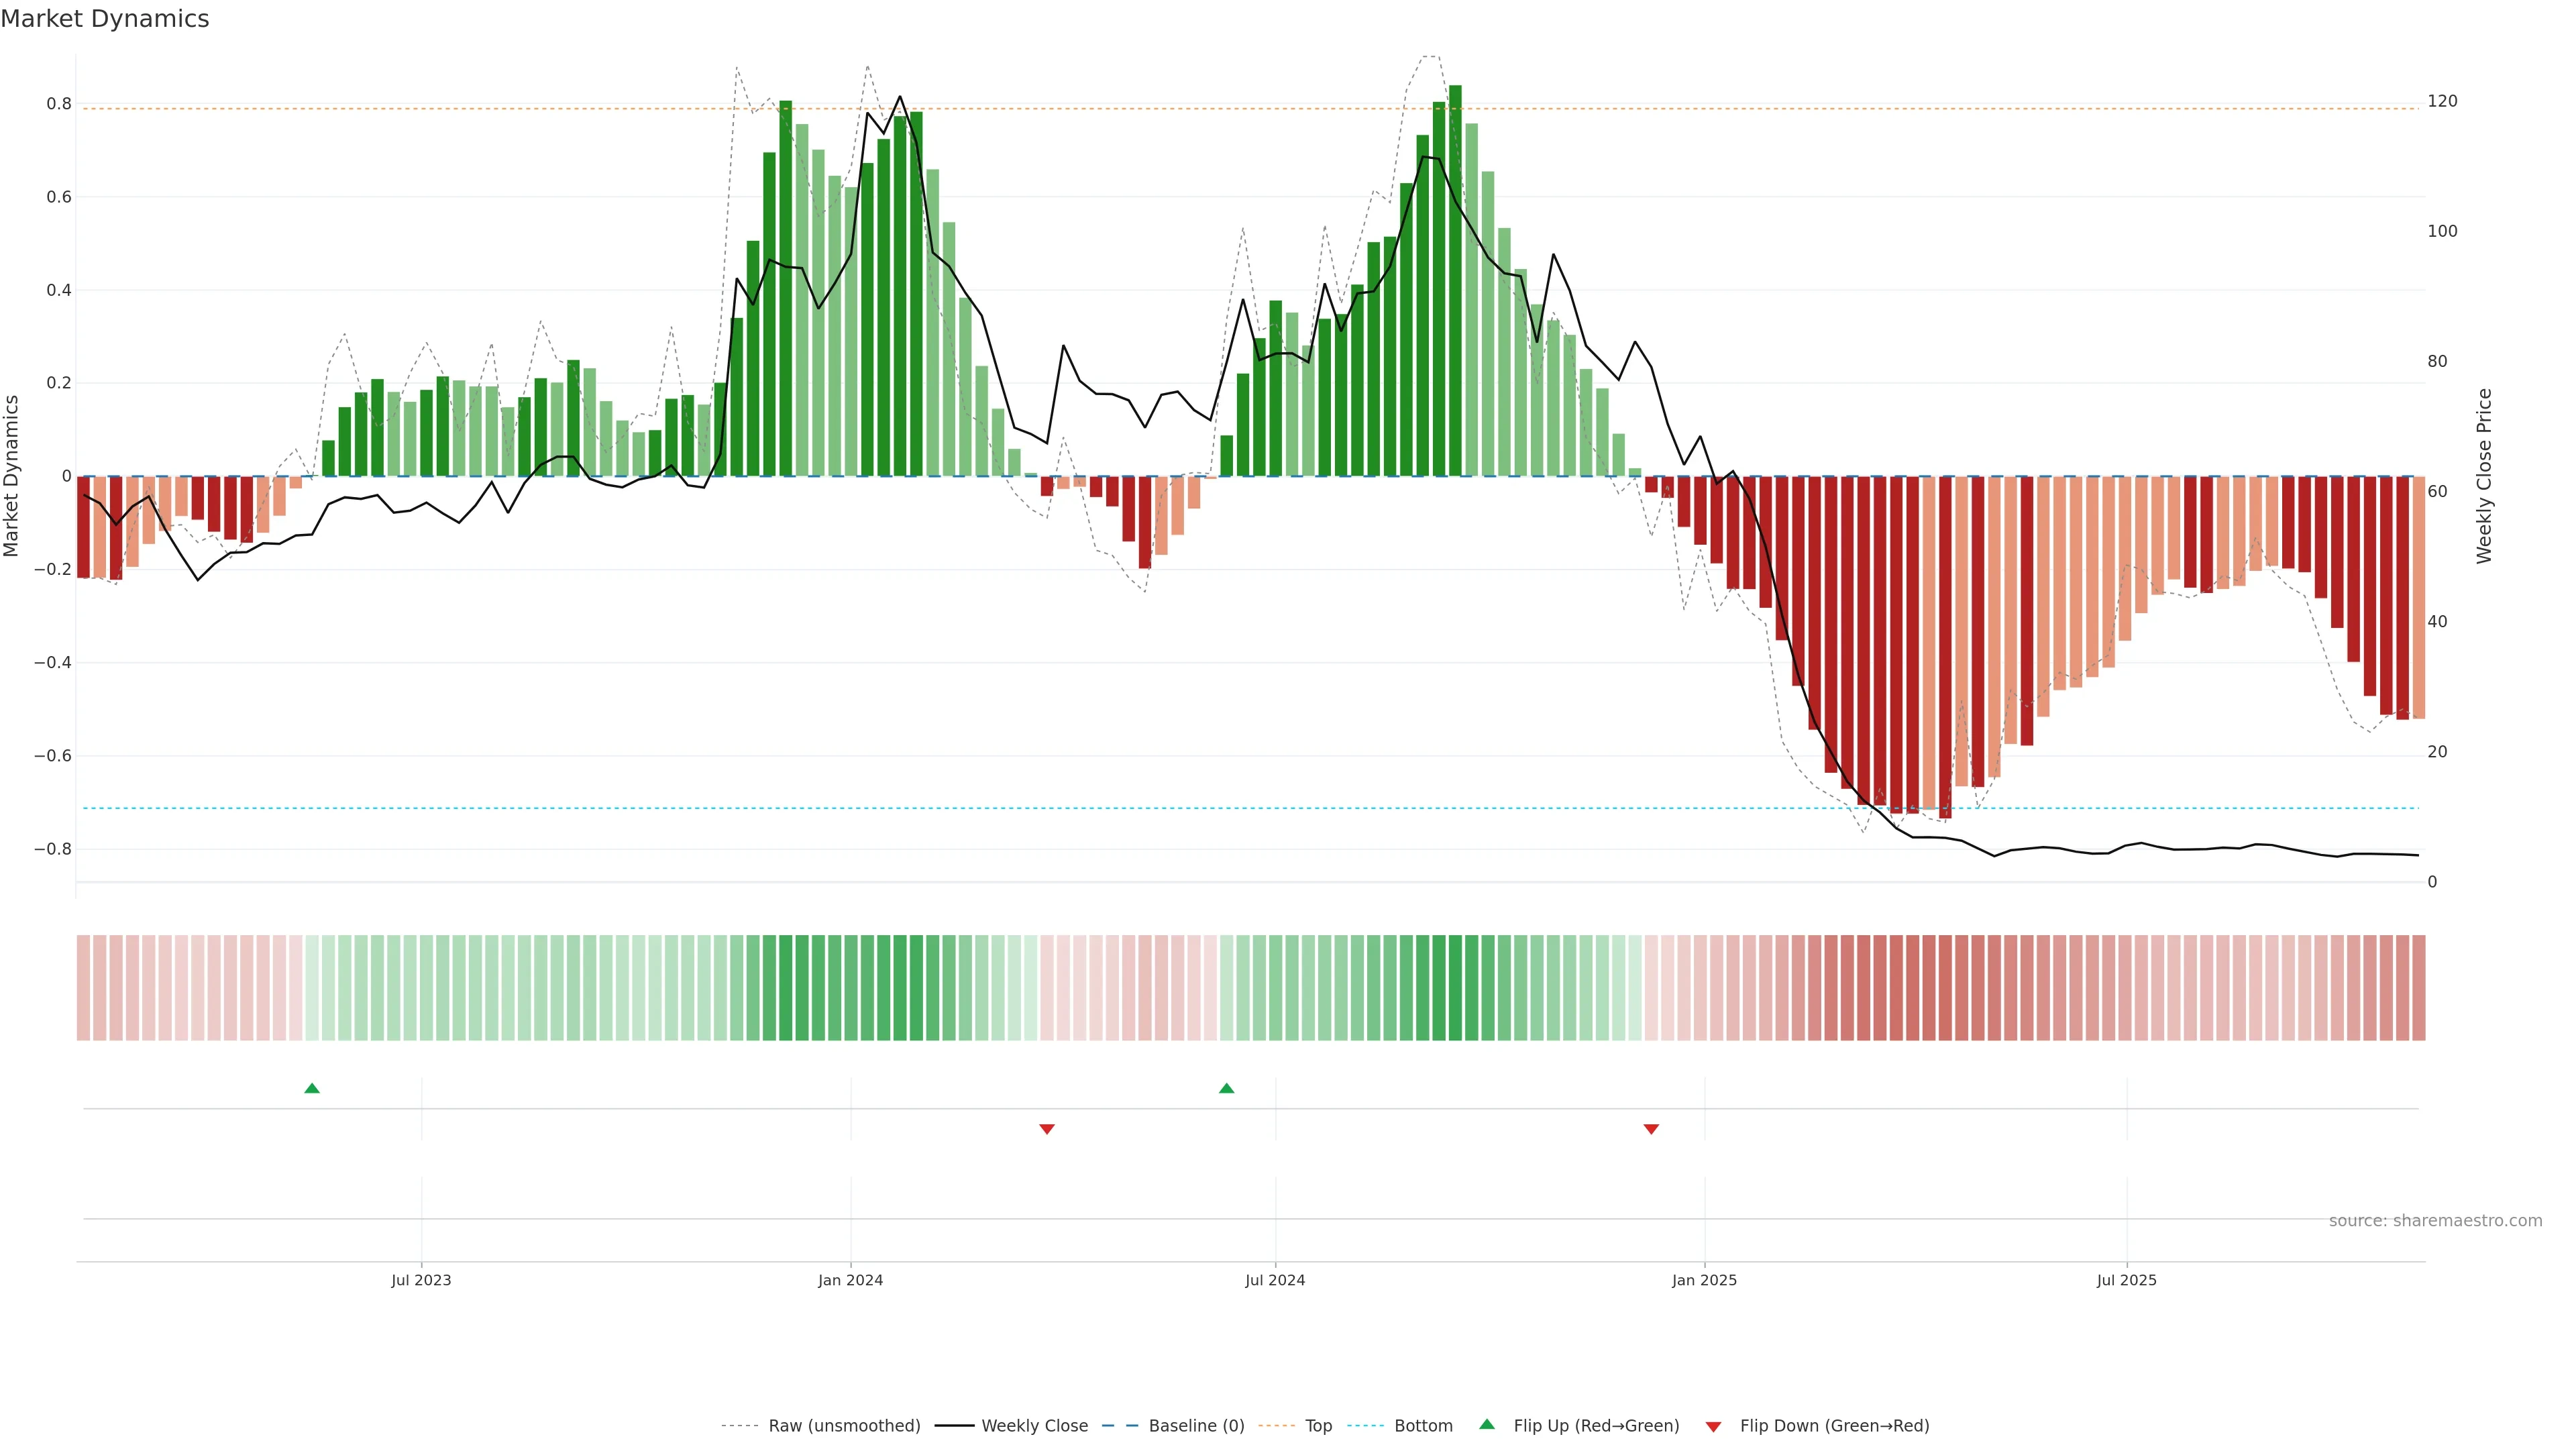Click the green triangle icon in the legend
2576x1449 pixels.
click(x=1487, y=1424)
